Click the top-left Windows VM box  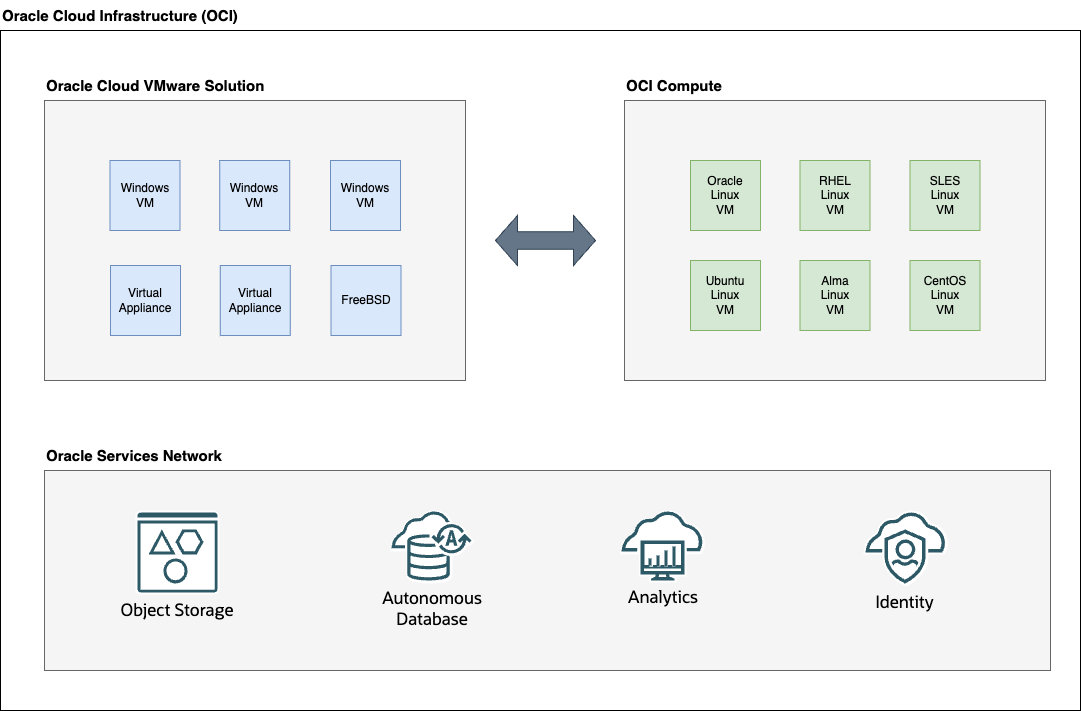[145, 195]
